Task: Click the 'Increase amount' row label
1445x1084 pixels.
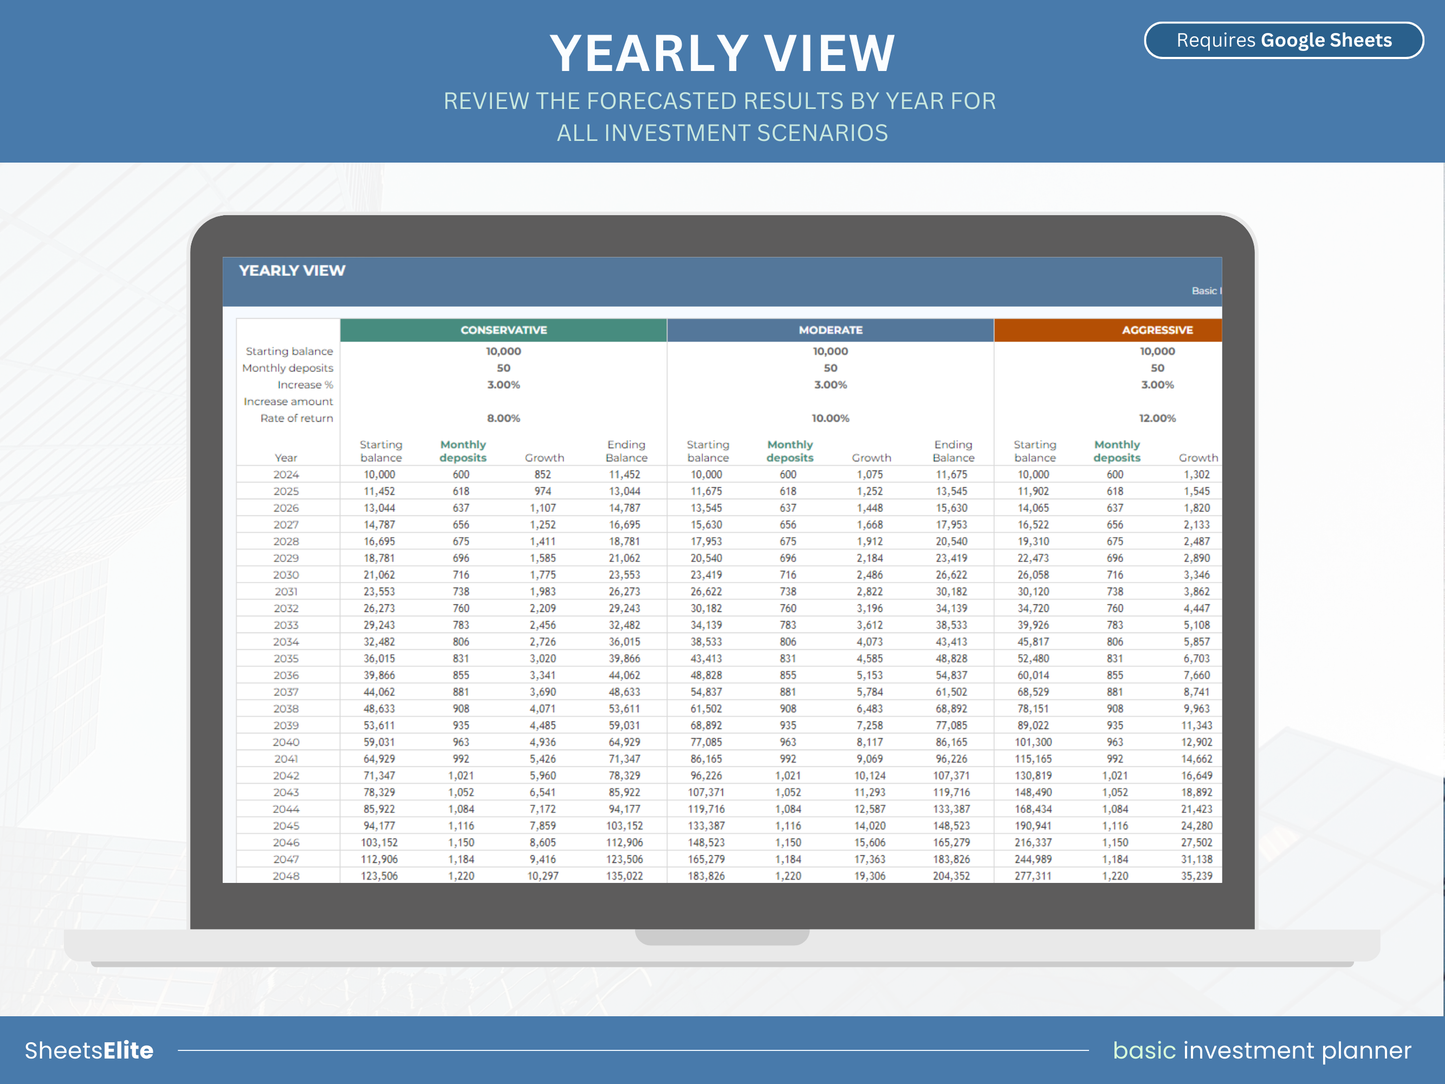Action: click(x=288, y=402)
